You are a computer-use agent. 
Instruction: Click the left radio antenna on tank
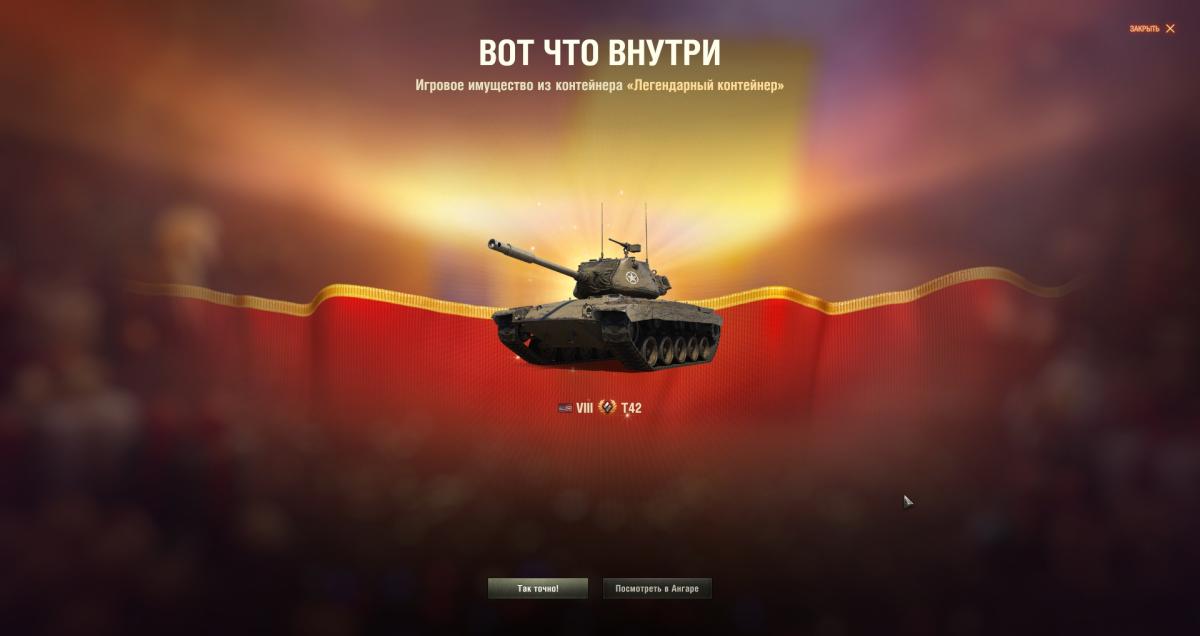602,229
